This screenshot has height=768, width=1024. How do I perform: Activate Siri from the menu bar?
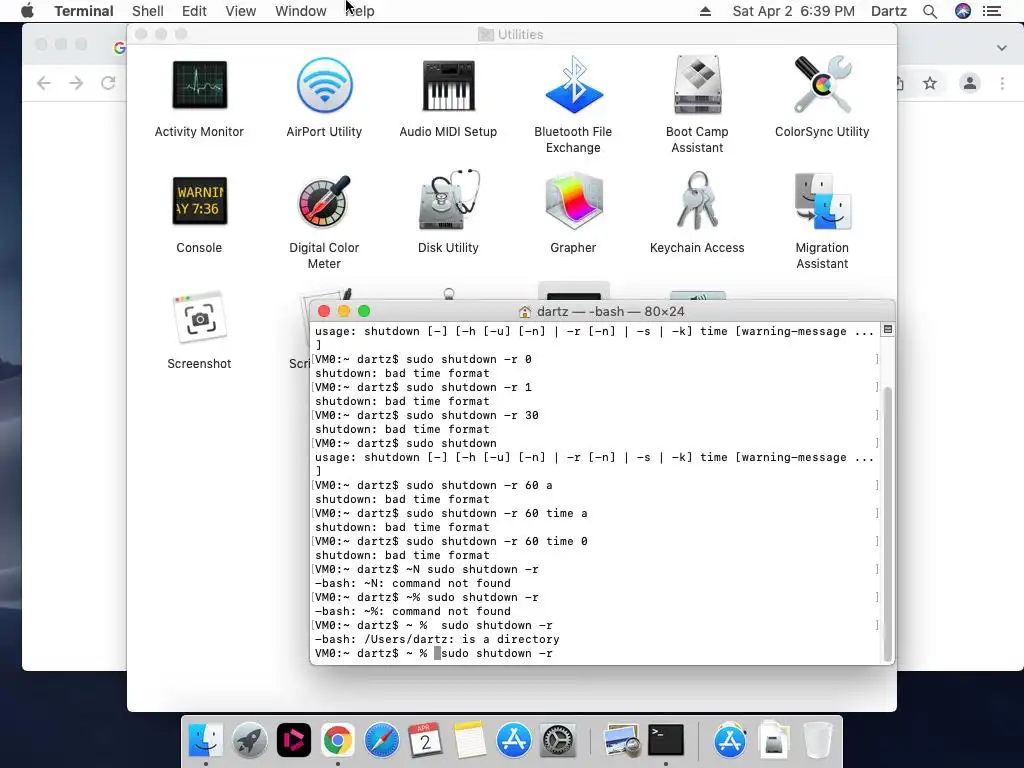(963, 11)
